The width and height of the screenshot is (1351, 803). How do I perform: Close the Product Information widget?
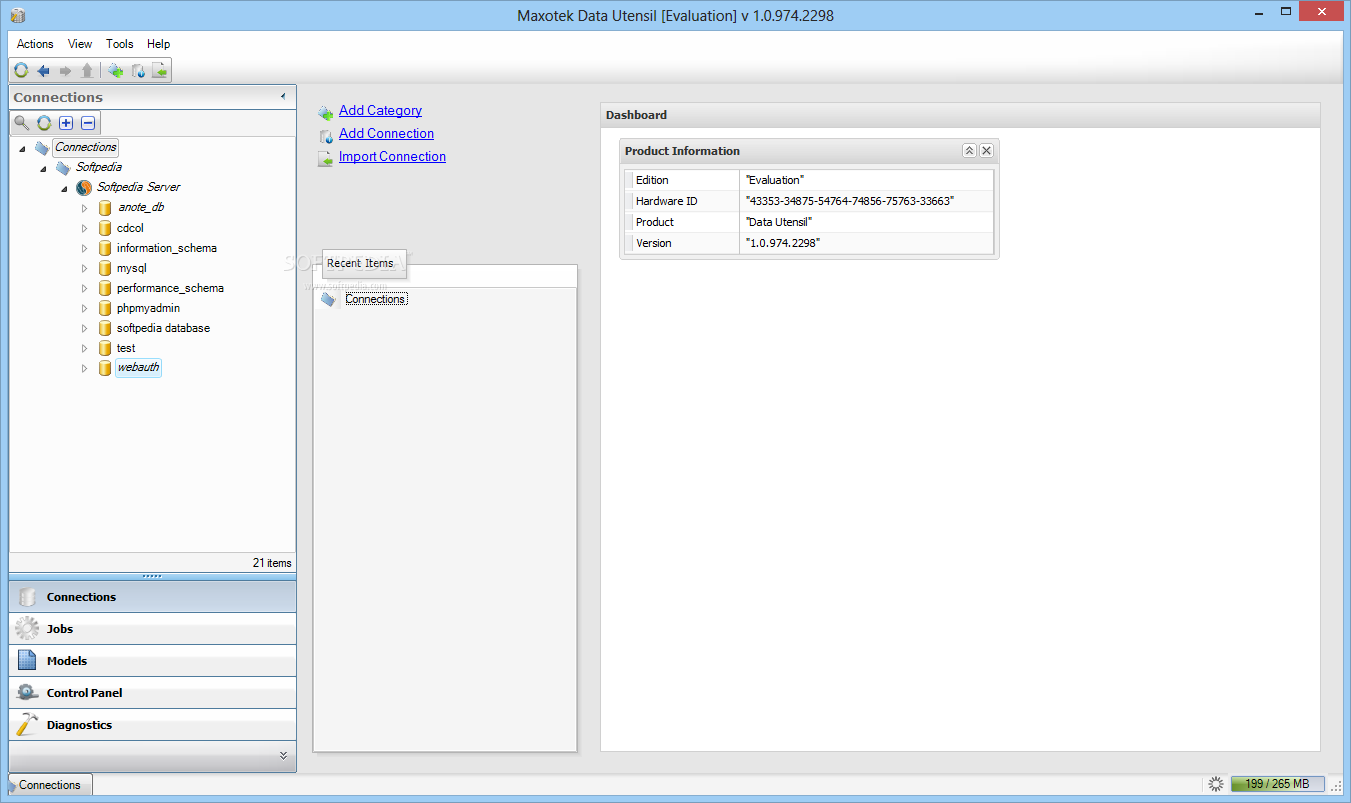pos(986,151)
